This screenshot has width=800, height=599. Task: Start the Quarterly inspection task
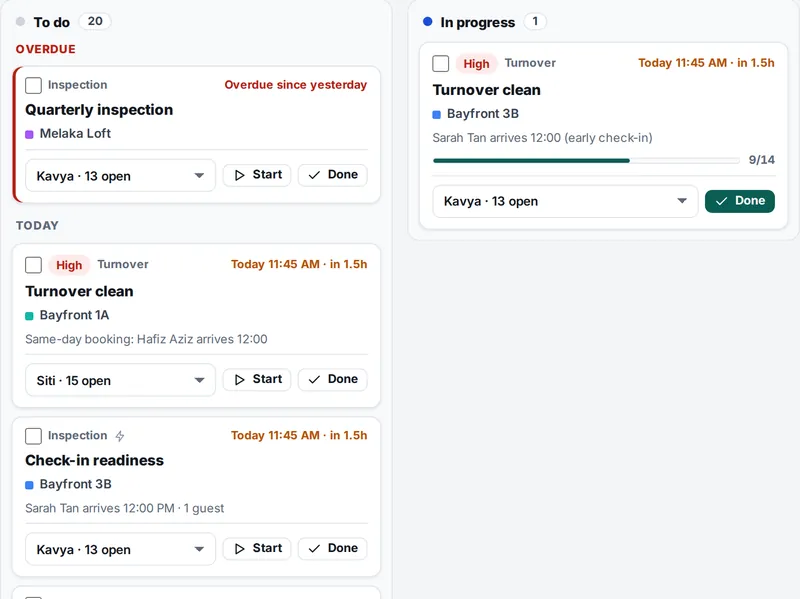(x=257, y=175)
